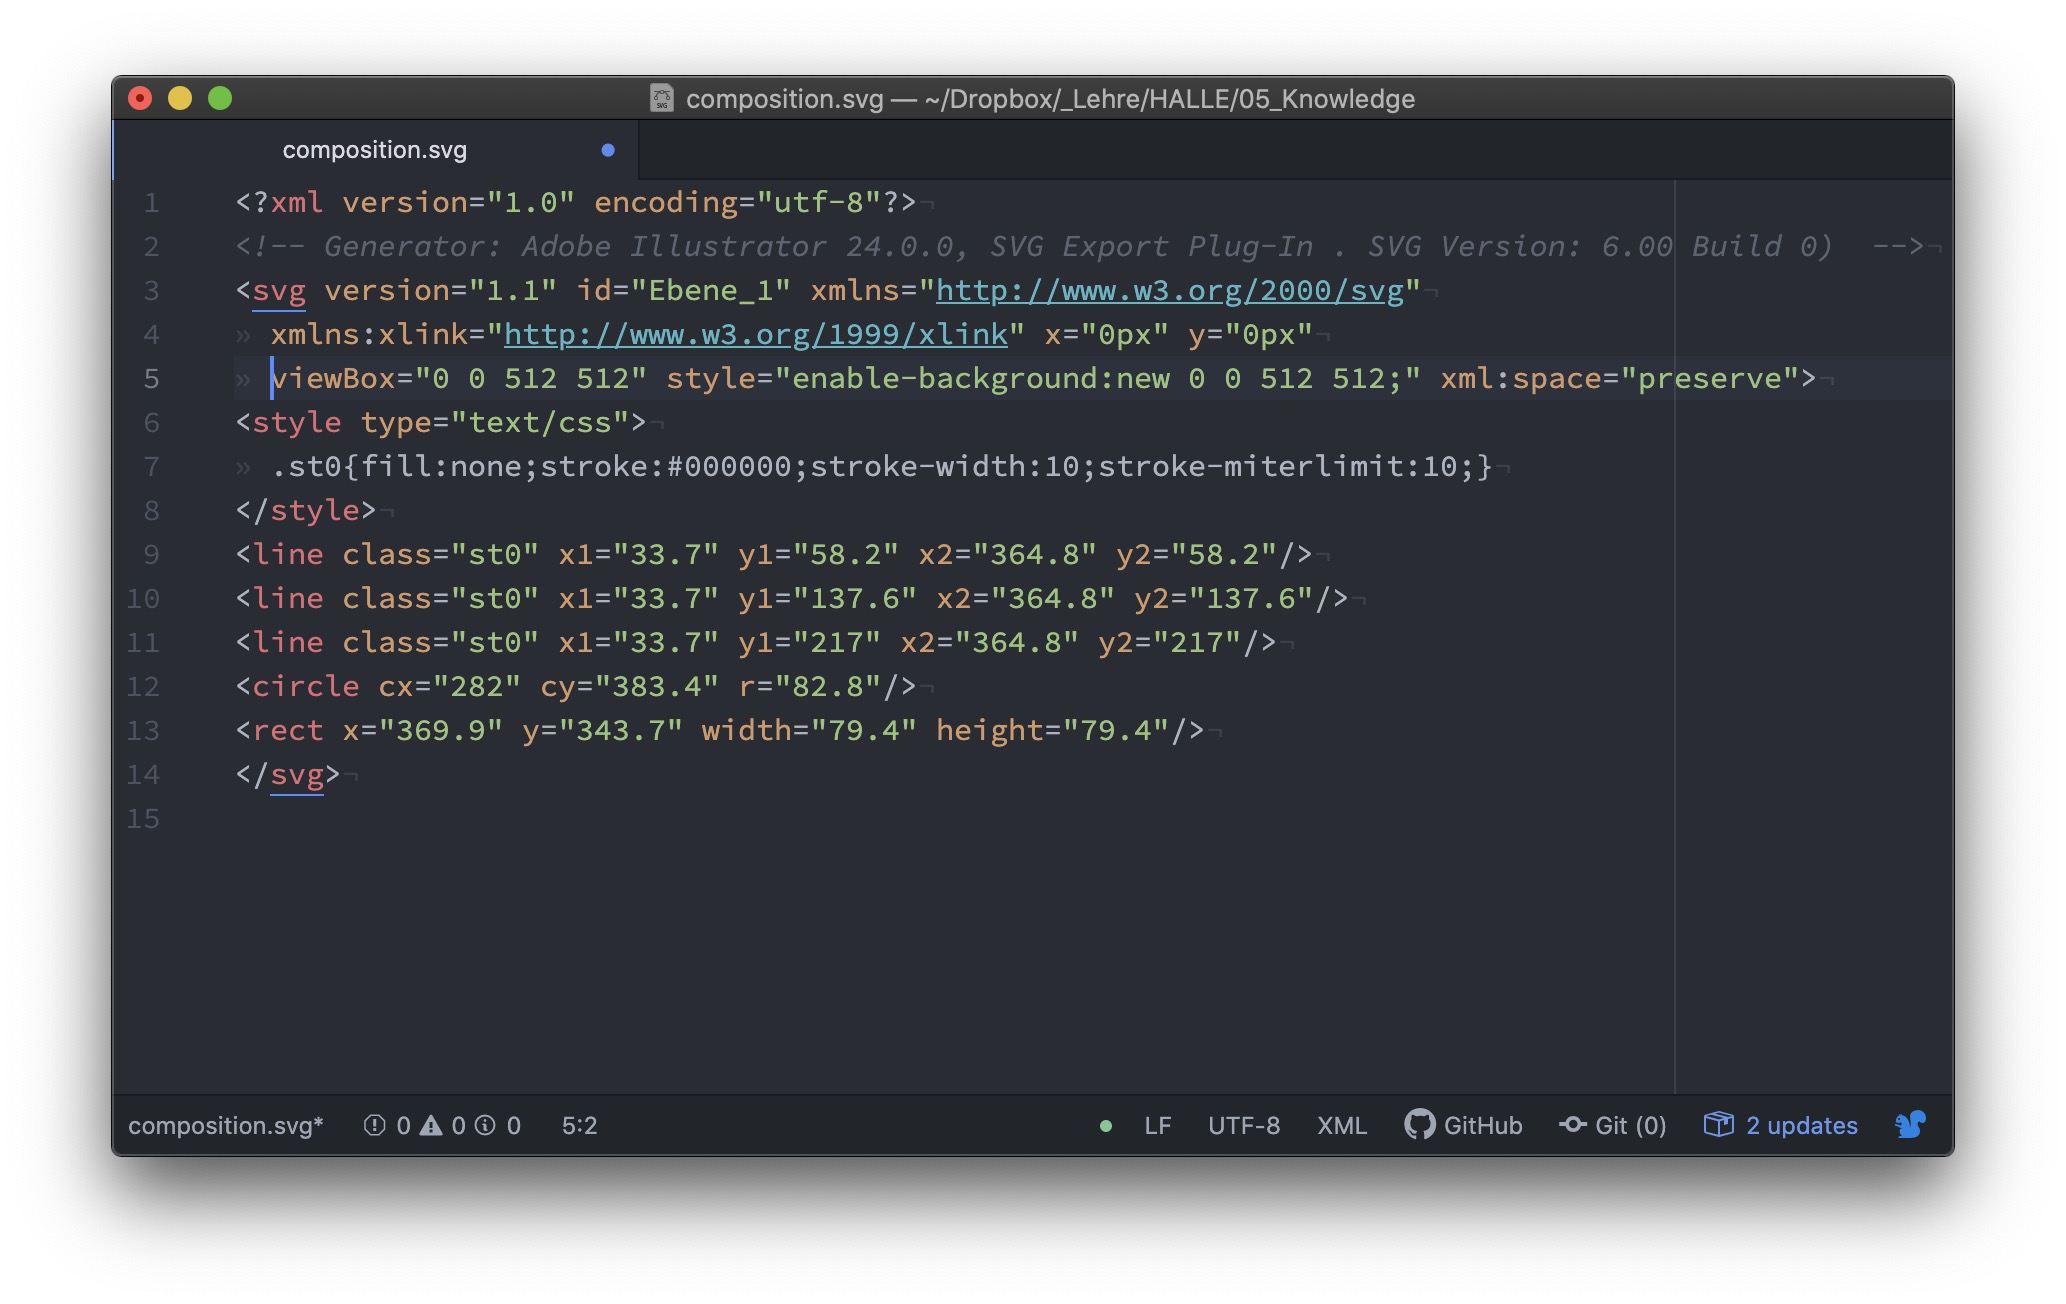Screen dimensions: 2066x1304
Task: Click the linter error count icon
Action: click(x=375, y=1125)
